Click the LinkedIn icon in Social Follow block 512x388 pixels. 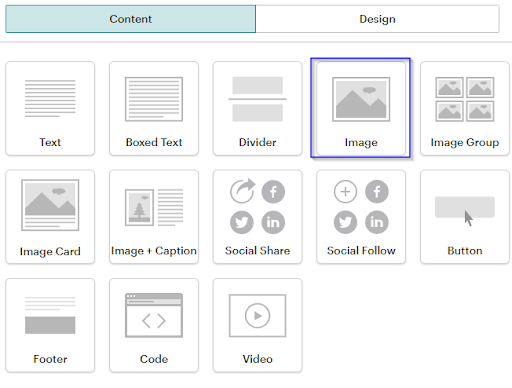377,222
